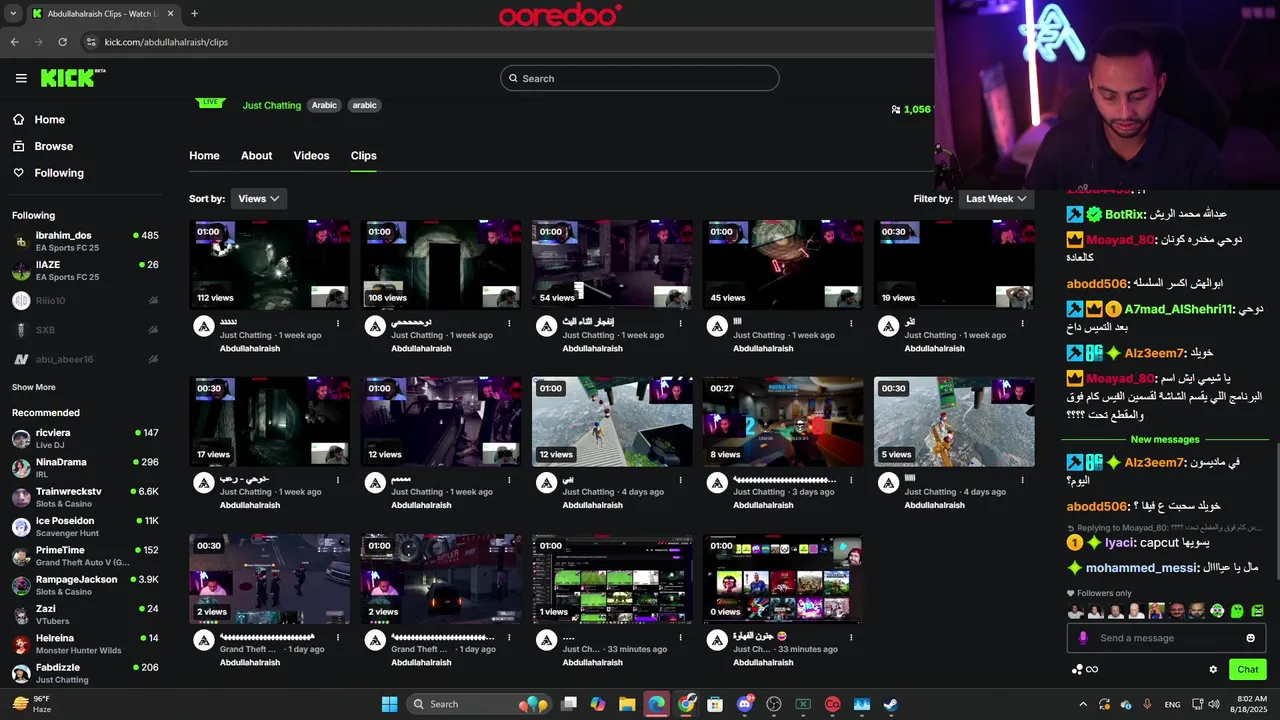This screenshot has width=1280, height=720.
Task: Open recommended channel RampageJackson
Action: tap(85, 585)
